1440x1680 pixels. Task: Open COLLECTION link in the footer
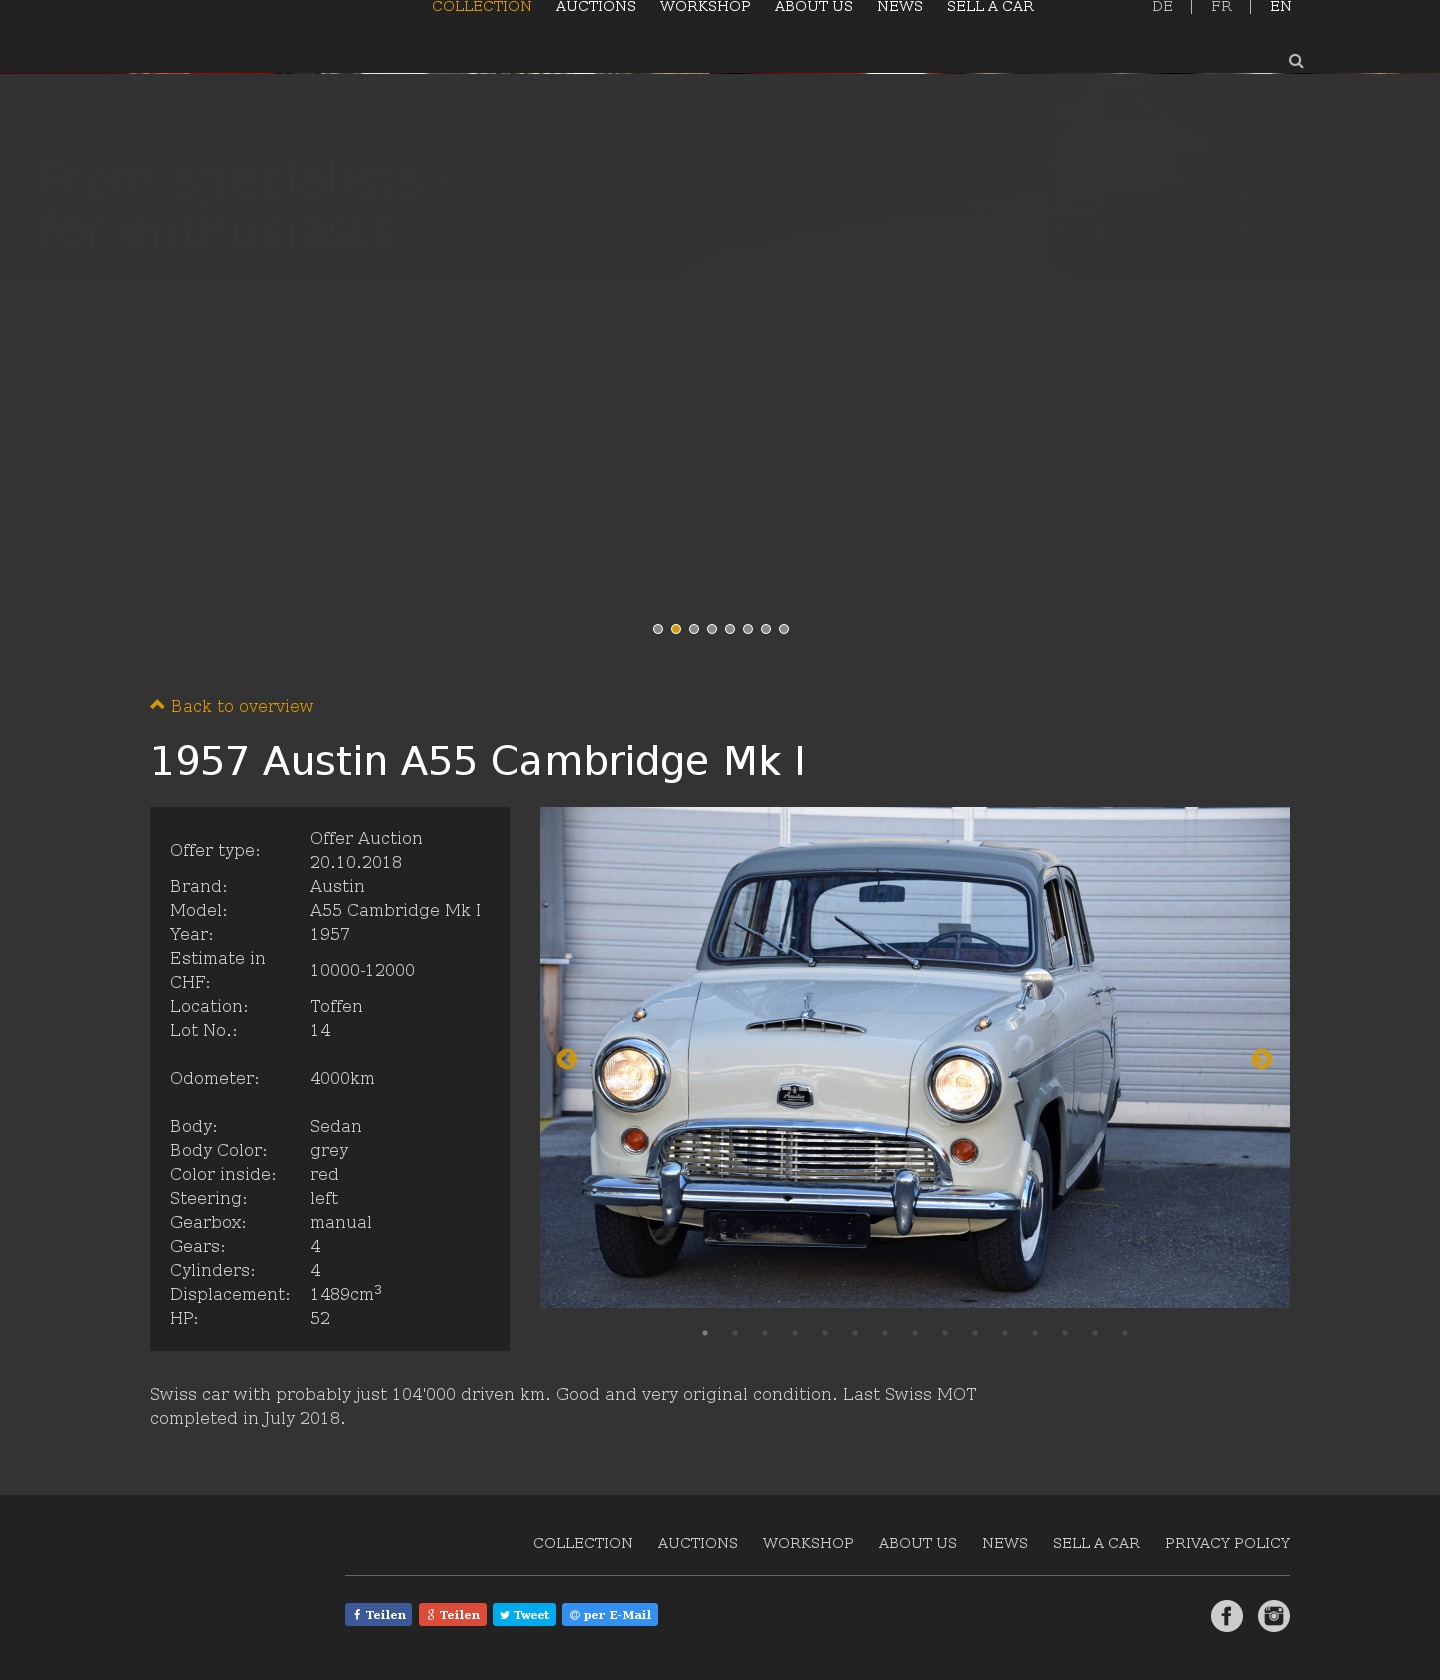point(583,1543)
